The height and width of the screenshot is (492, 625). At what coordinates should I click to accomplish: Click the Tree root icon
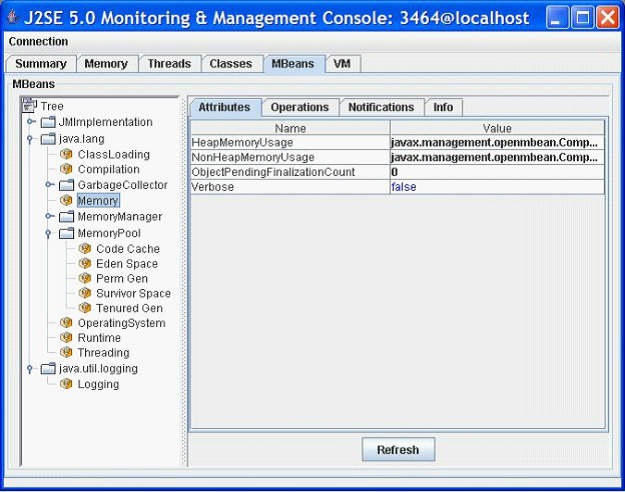pyautogui.click(x=29, y=105)
